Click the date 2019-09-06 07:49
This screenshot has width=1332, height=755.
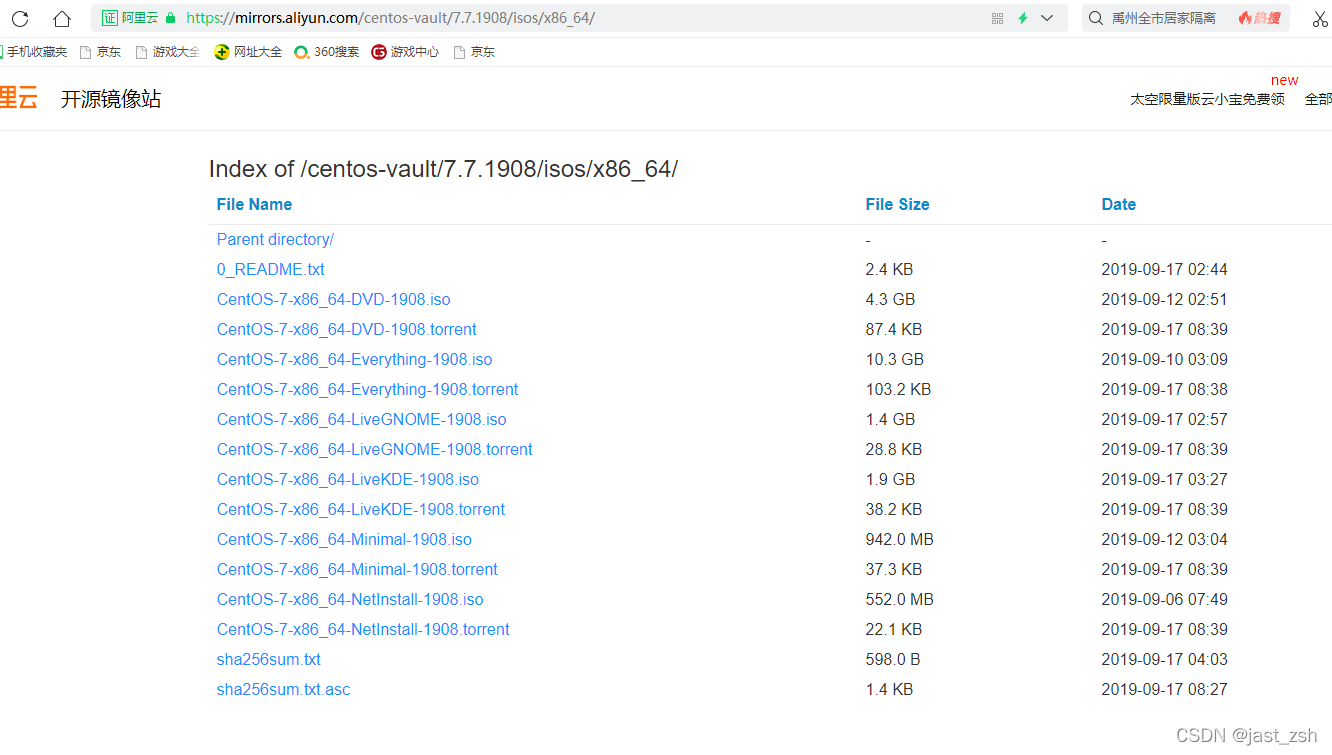point(1164,599)
